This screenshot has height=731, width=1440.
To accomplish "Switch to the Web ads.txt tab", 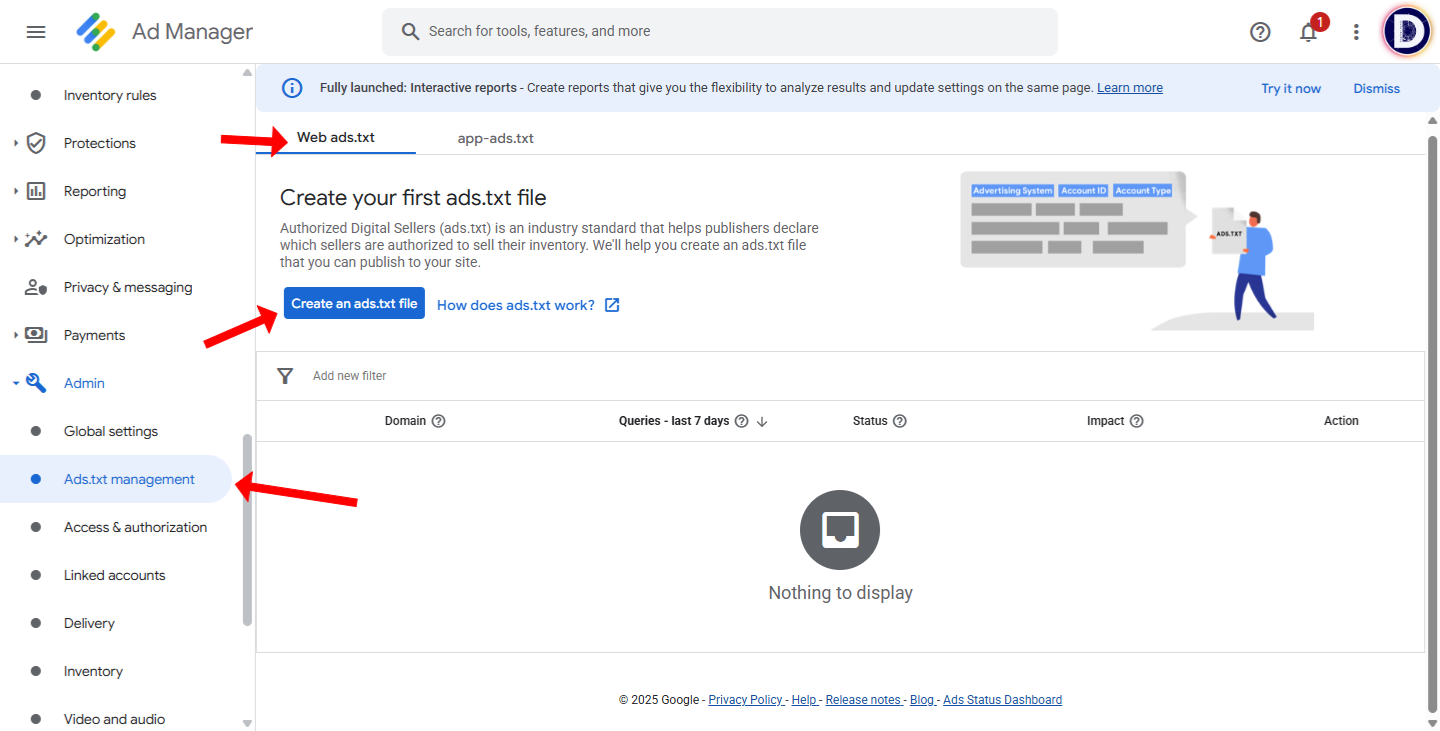I will pos(336,137).
